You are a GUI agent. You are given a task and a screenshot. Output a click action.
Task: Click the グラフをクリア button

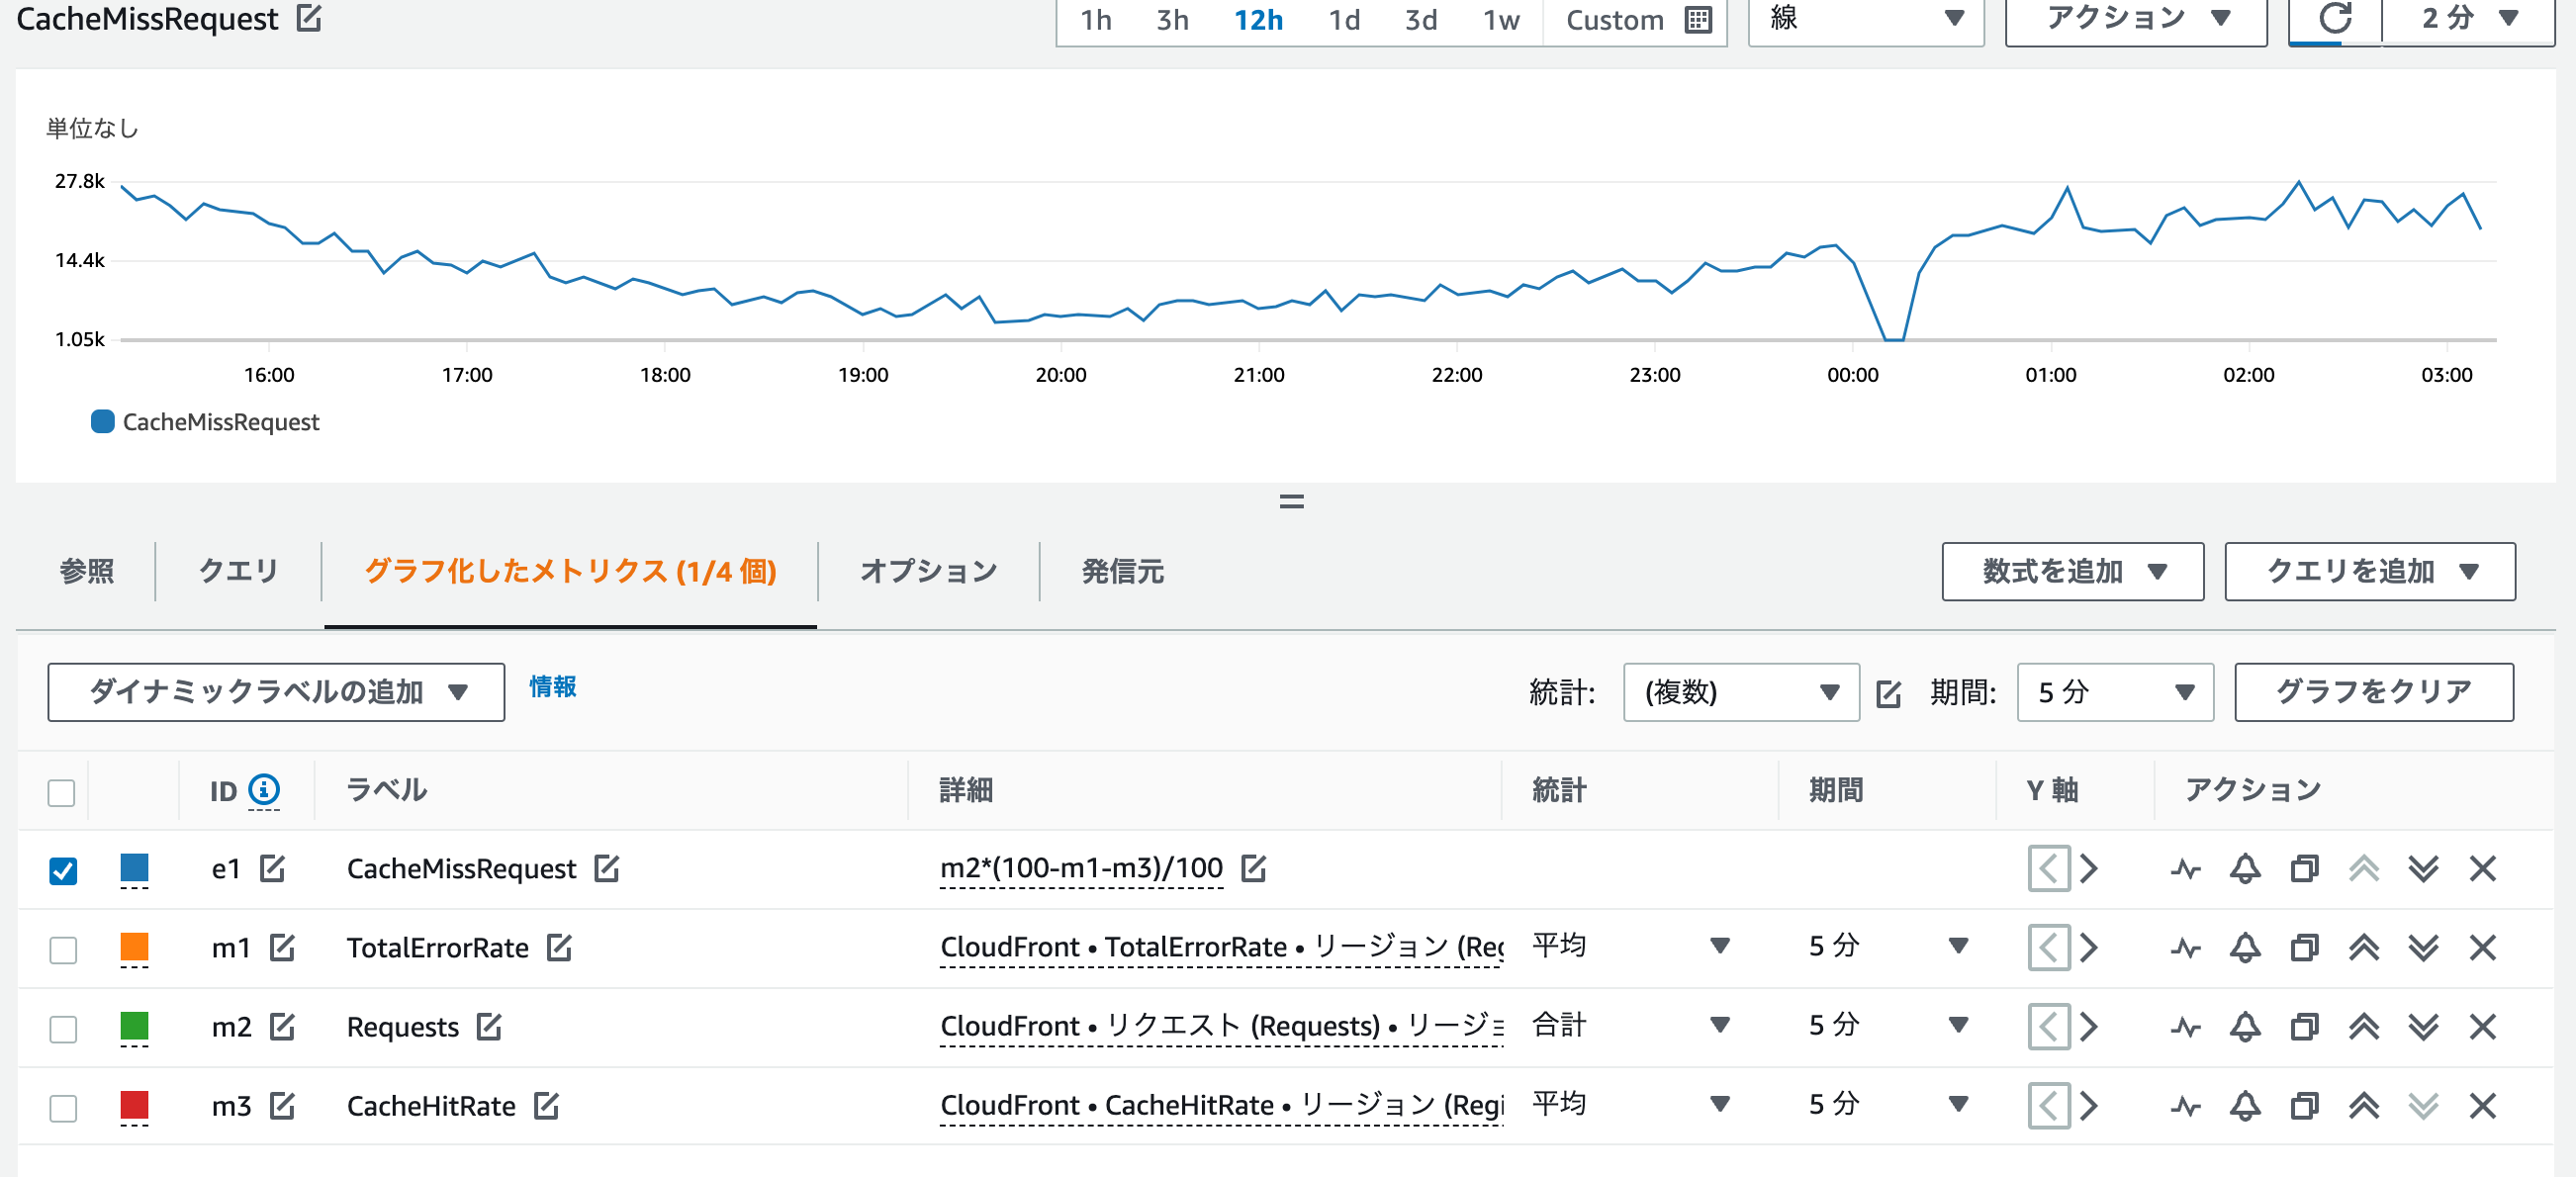tap(2373, 691)
